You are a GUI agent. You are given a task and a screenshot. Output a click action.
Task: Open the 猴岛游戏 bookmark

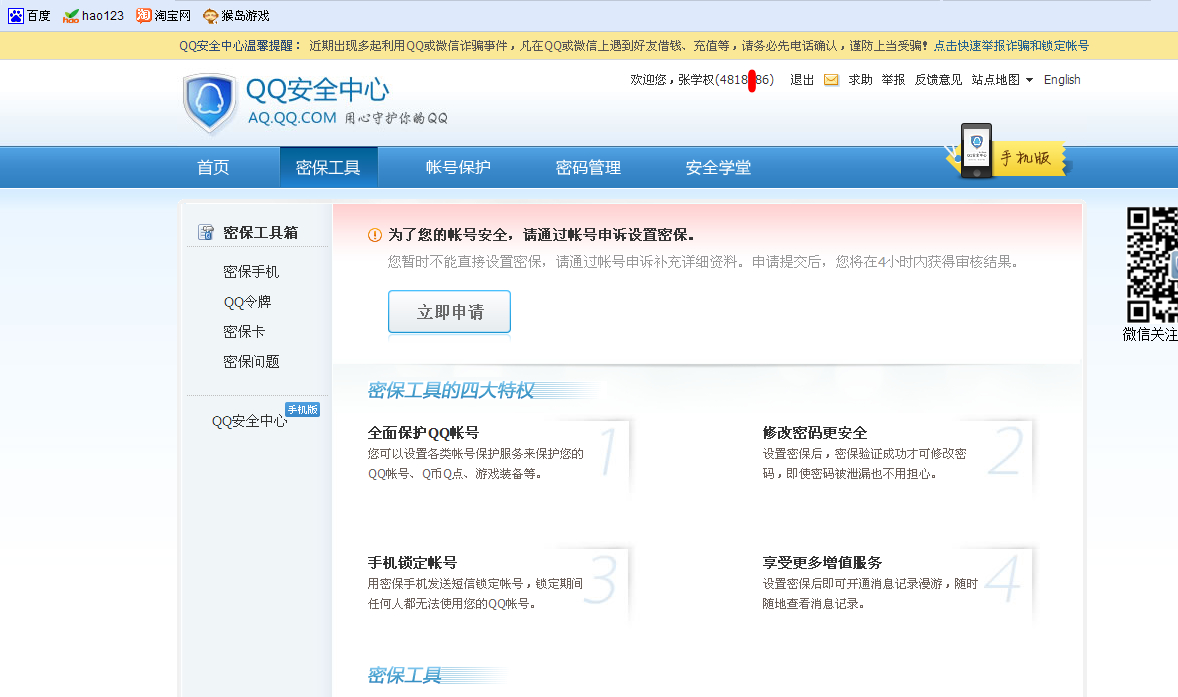(236, 16)
